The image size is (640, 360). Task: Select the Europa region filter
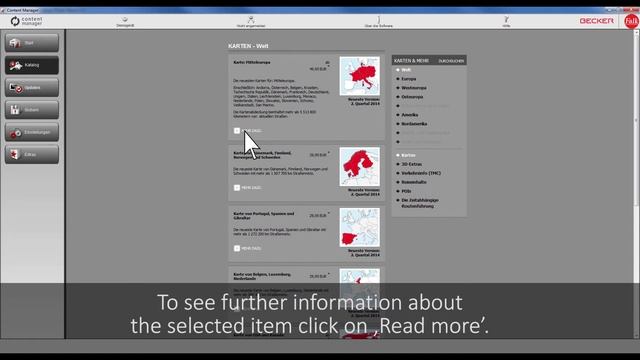click(409, 79)
